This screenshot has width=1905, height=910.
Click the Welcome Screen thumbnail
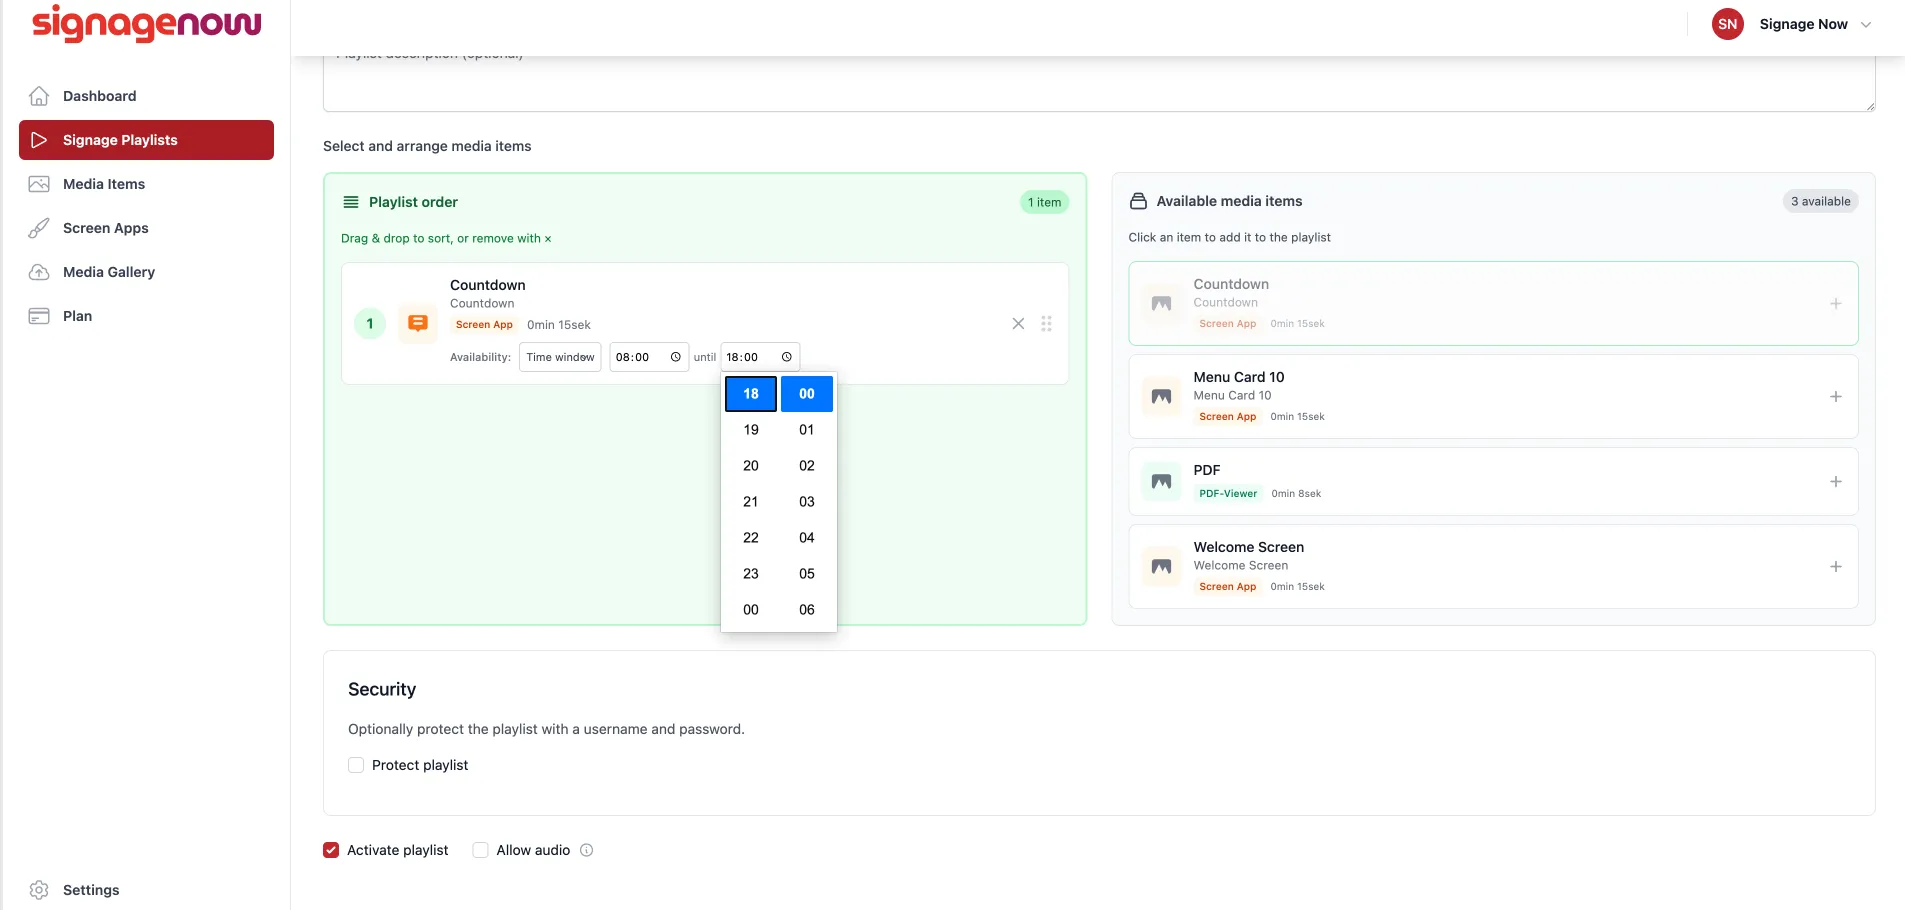coord(1161,567)
